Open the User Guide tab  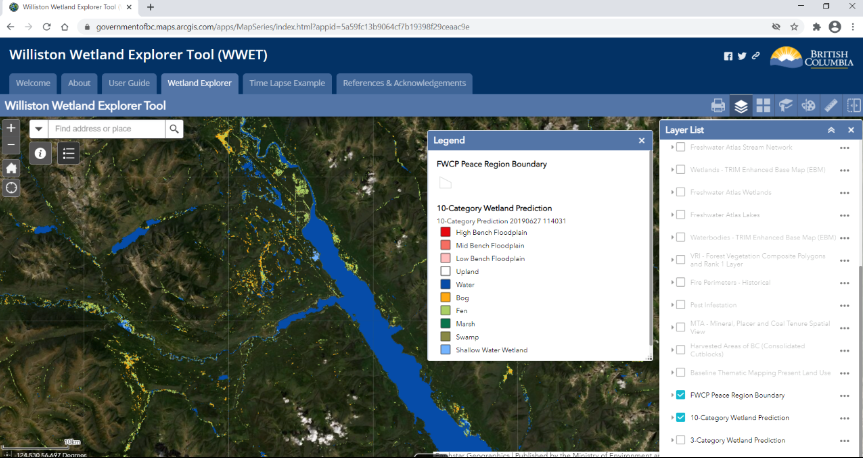(129, 83)
